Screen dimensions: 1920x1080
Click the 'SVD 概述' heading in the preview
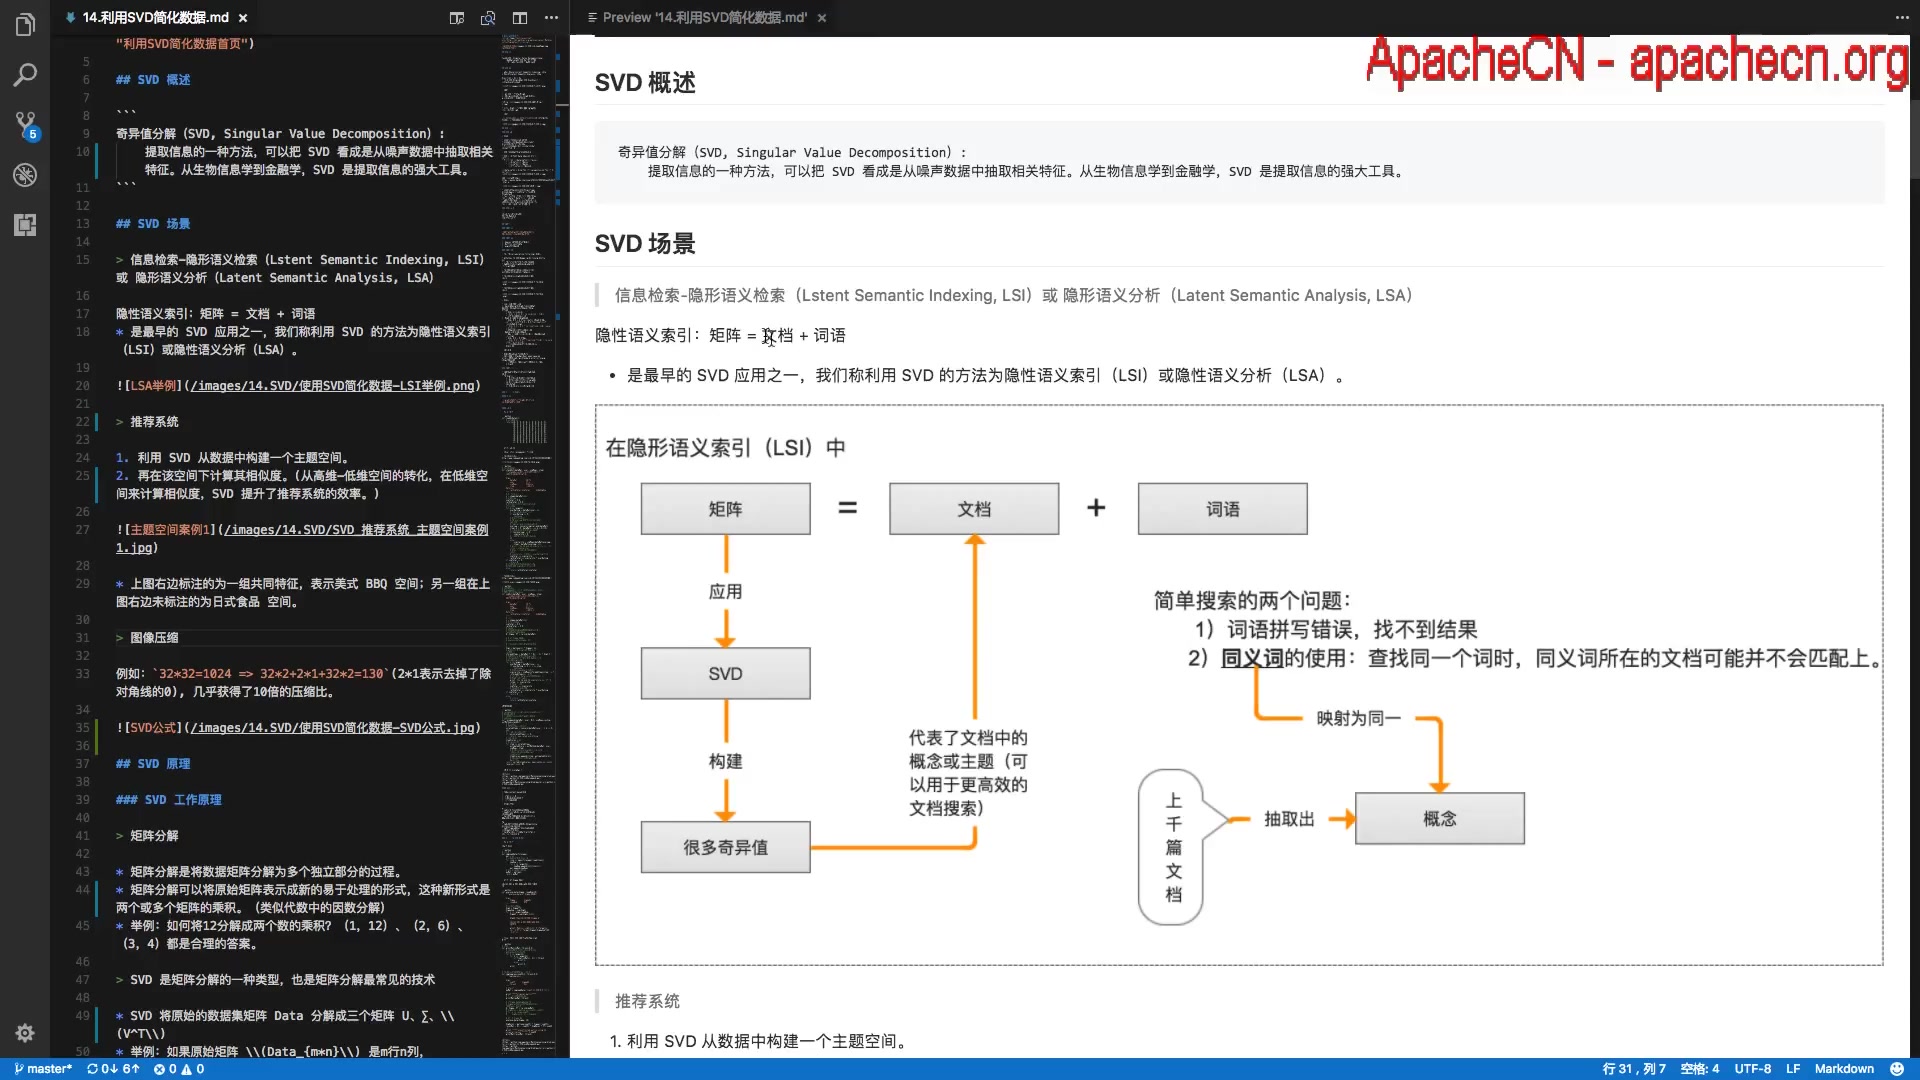click(645, 83)
